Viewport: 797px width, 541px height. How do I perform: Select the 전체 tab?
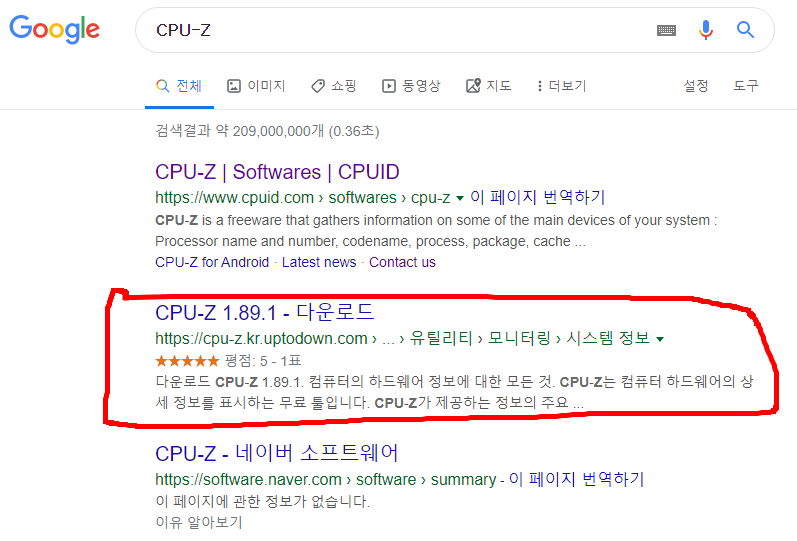point(179,86)
